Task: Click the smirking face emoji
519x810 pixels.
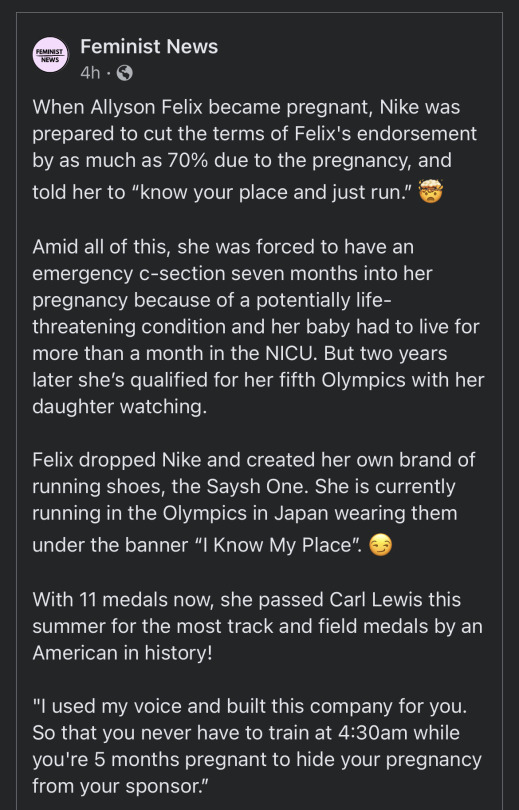Action: tap(380, 545)
